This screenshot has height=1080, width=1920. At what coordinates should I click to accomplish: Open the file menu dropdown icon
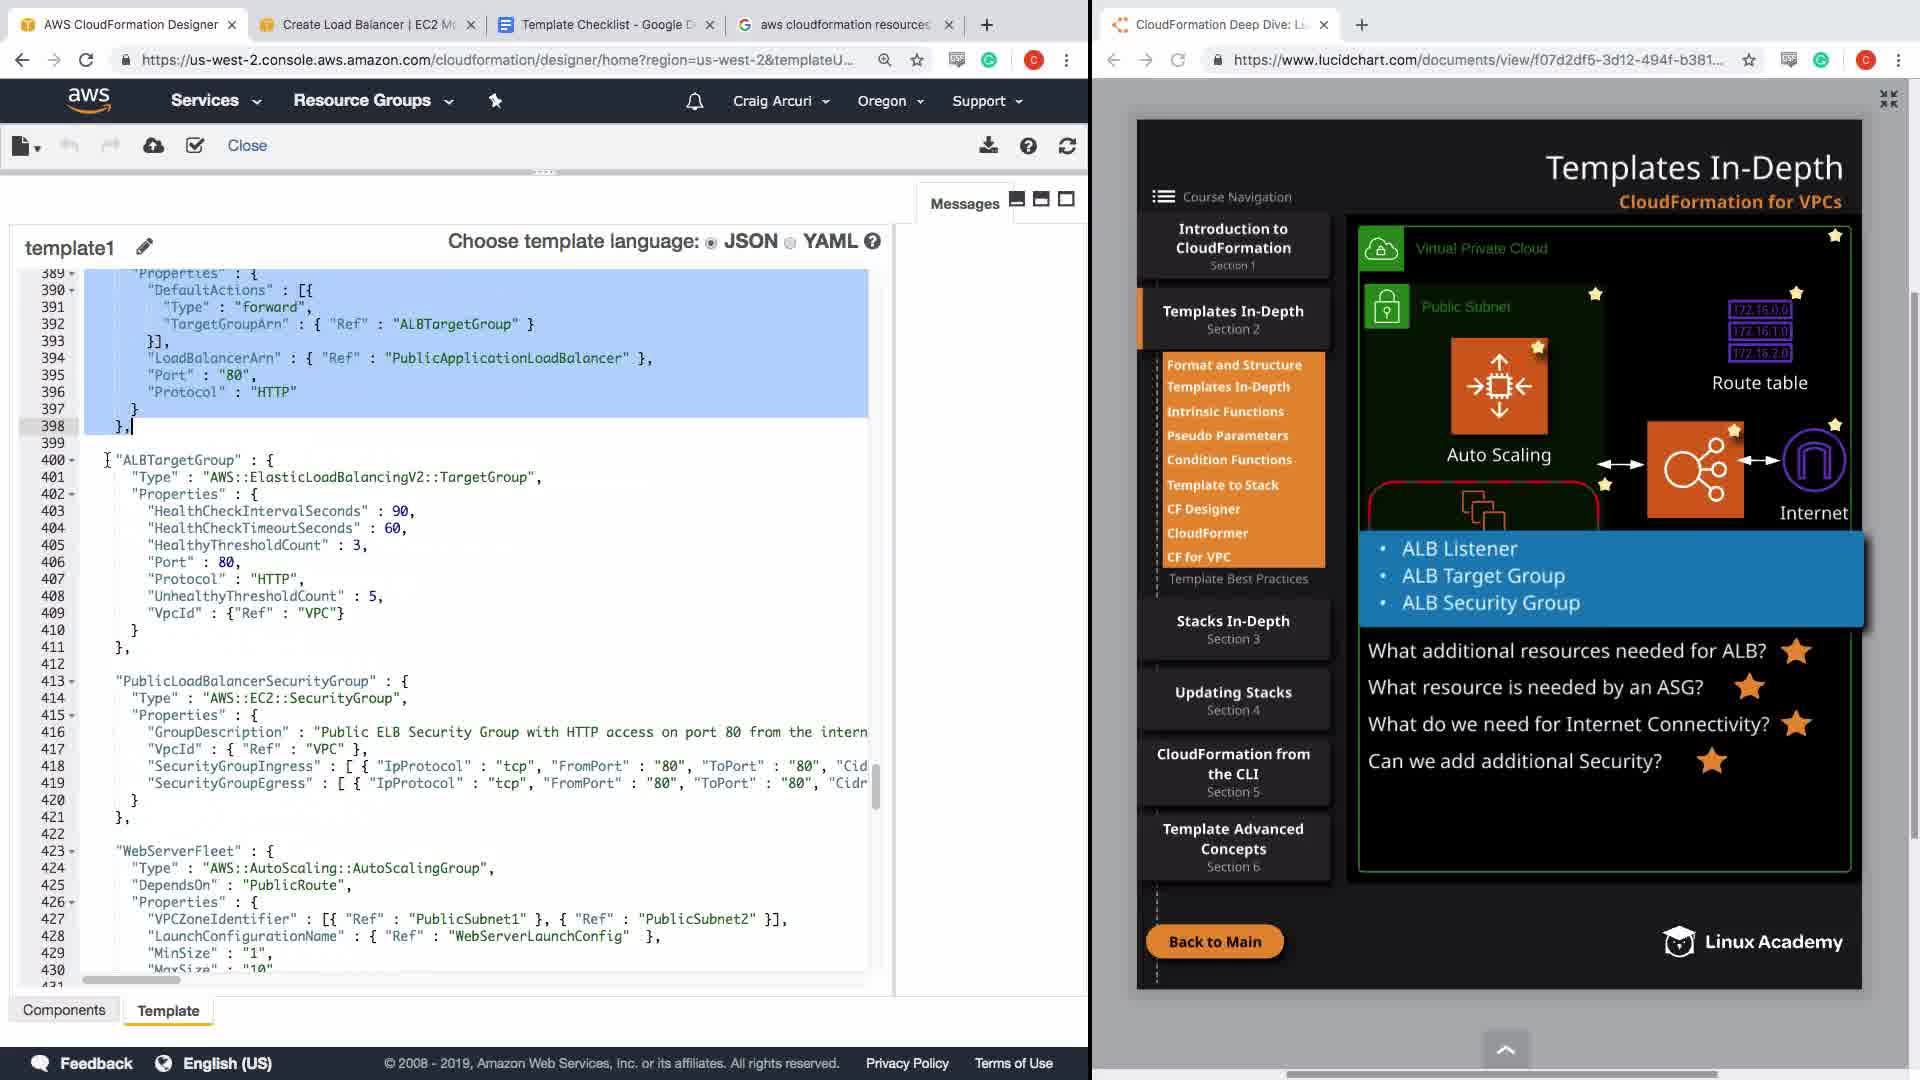click(x=26, y=147)
